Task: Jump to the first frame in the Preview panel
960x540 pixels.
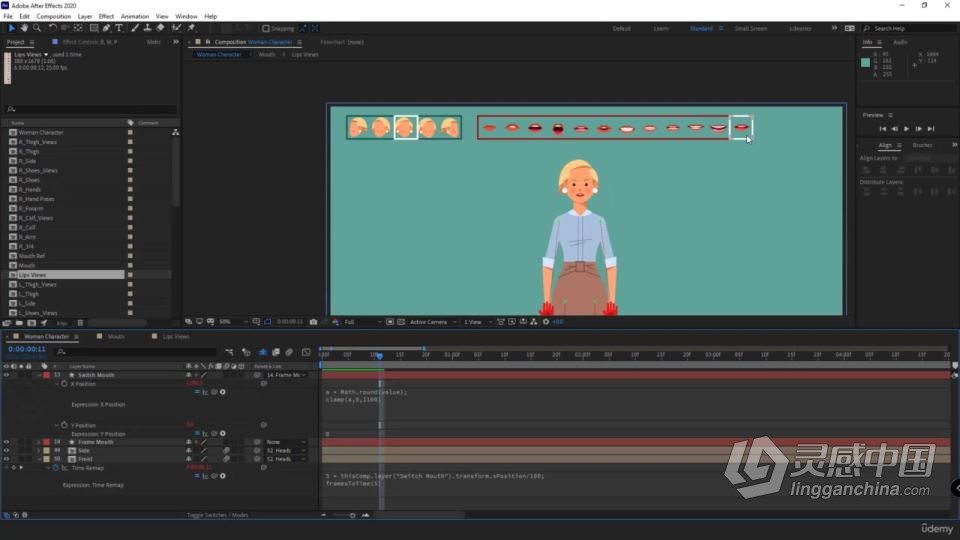Action: click(x=883, y=129)
